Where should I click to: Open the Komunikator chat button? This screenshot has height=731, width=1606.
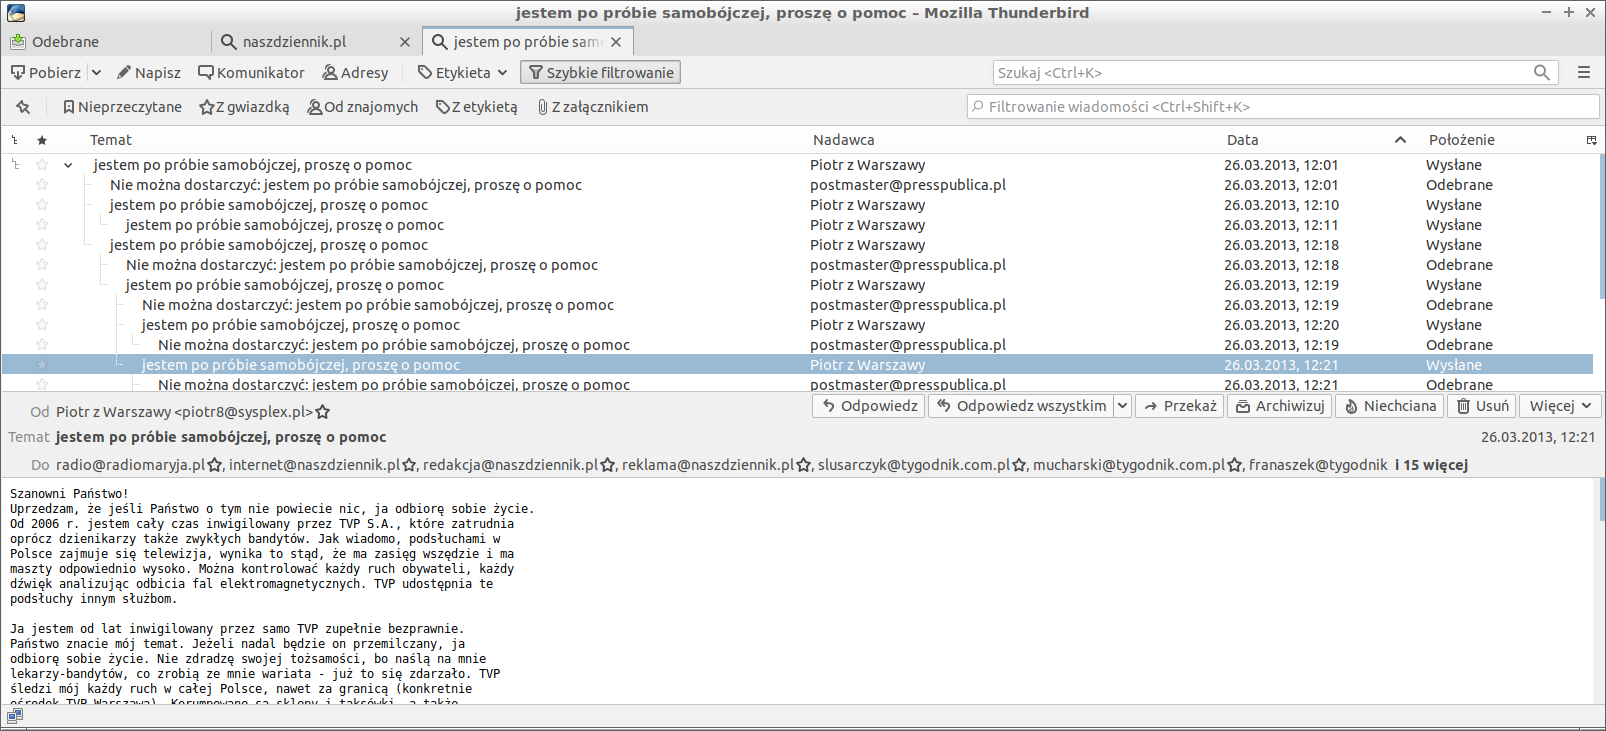pos(251,73)
